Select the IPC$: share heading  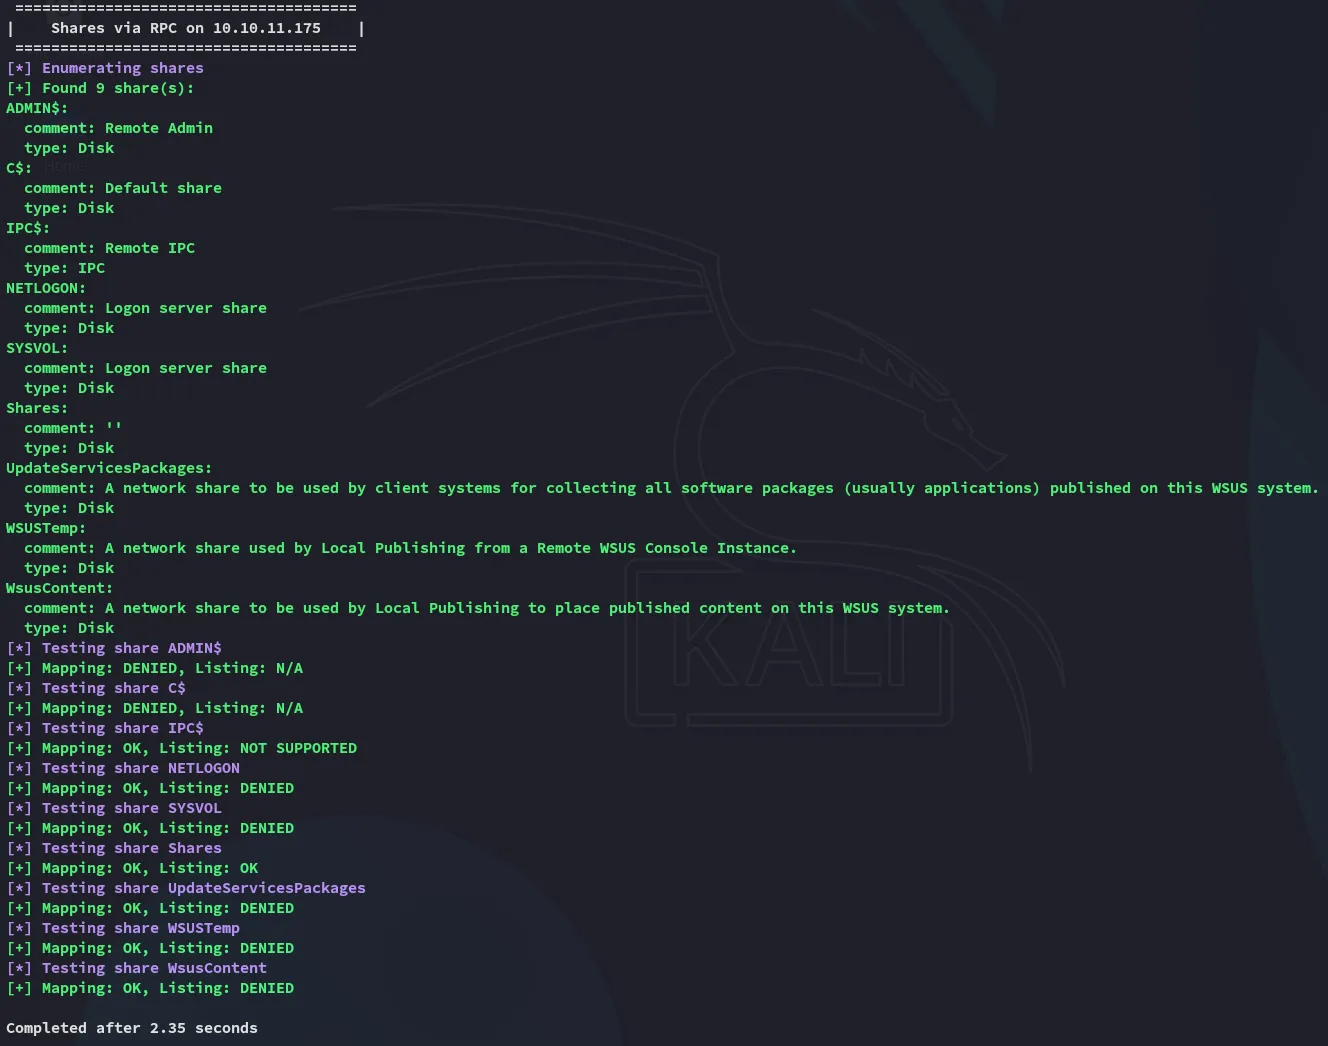(x=28, y=228)
